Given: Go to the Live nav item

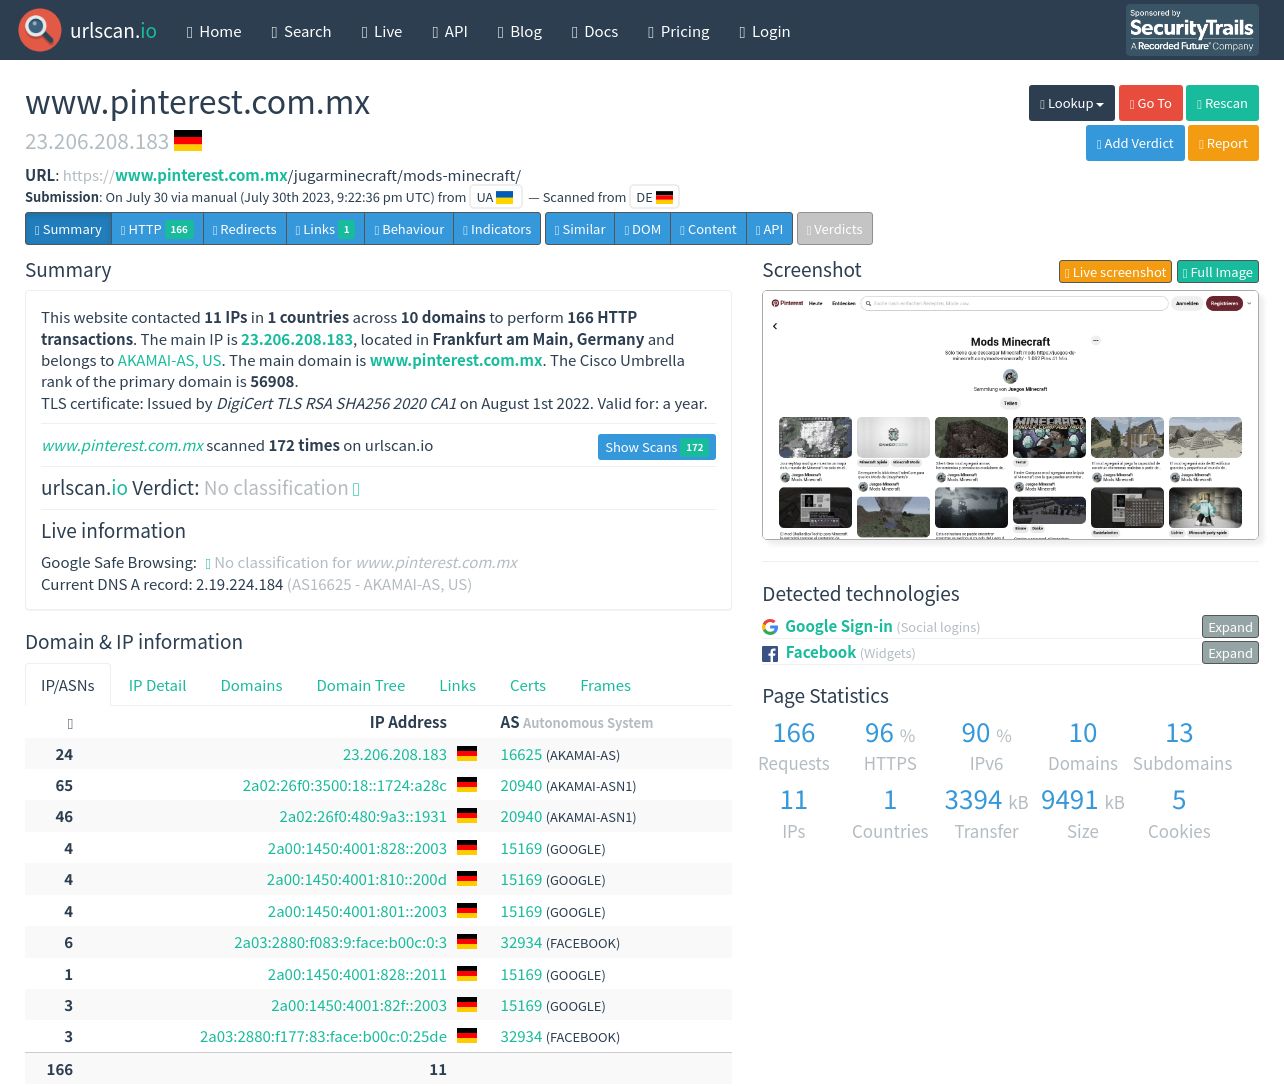Looking at the screenshot, I should pyautogui.click(x=382, y=31).
